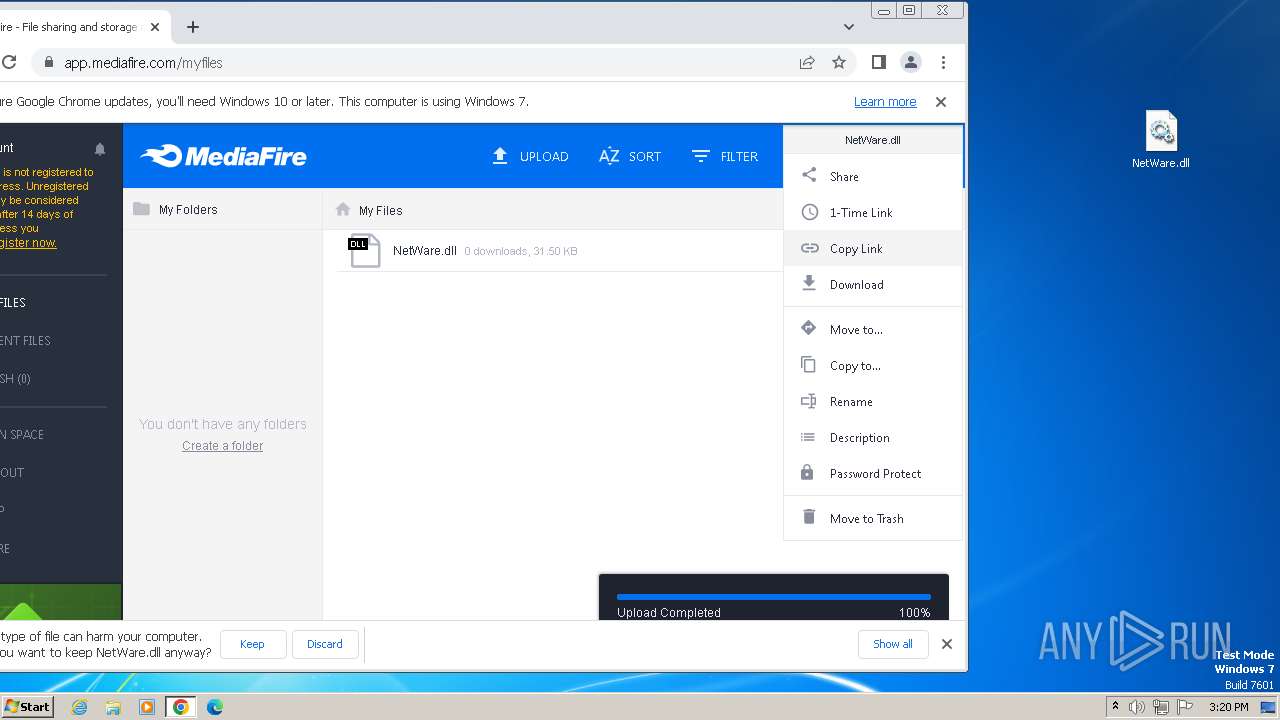Click the Chrome profile avatar icon
Screen dimensions: 1280x720
[x=911, y=62]
